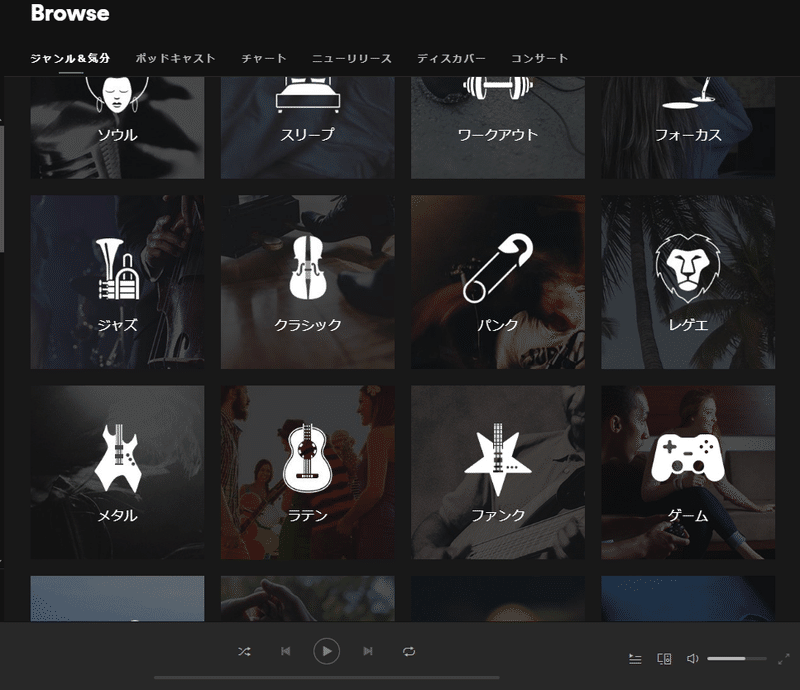Click the レゲエ label text

coord(688,325)
